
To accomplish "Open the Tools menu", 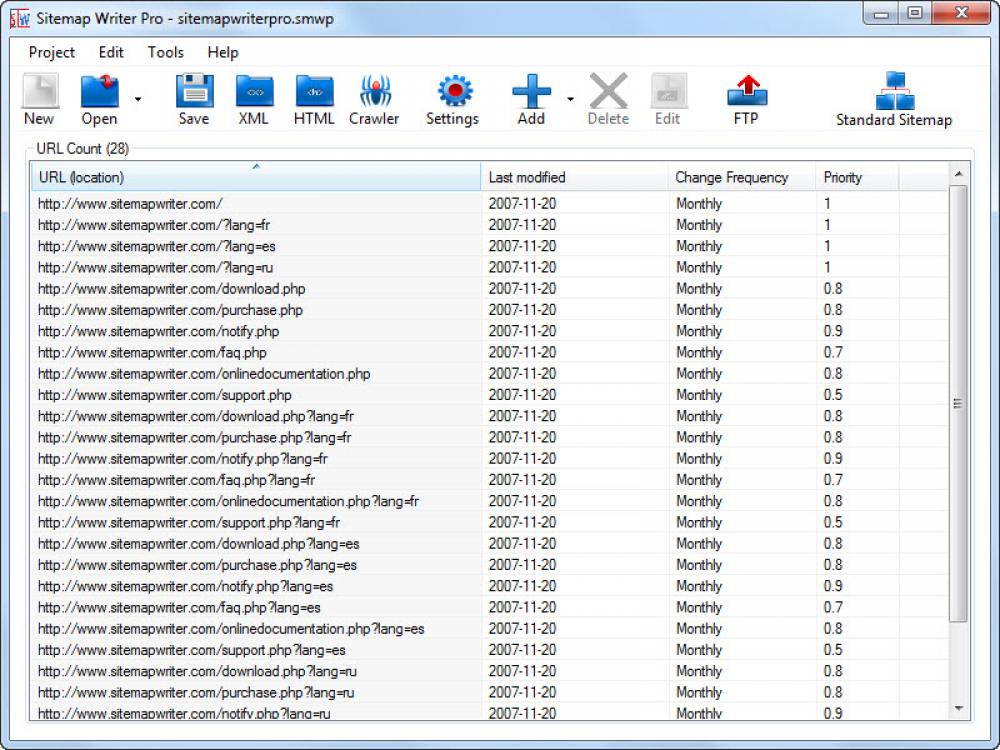I will pos(165,52).
